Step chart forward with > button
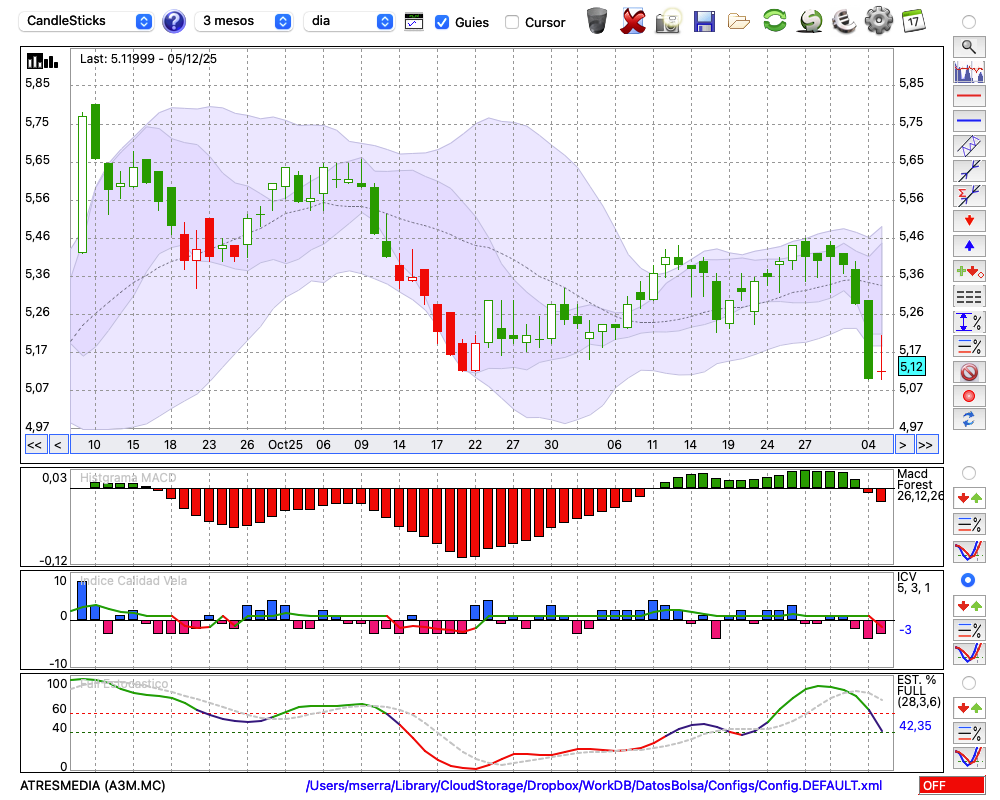The image size is (1000, 800). (902, 445)
